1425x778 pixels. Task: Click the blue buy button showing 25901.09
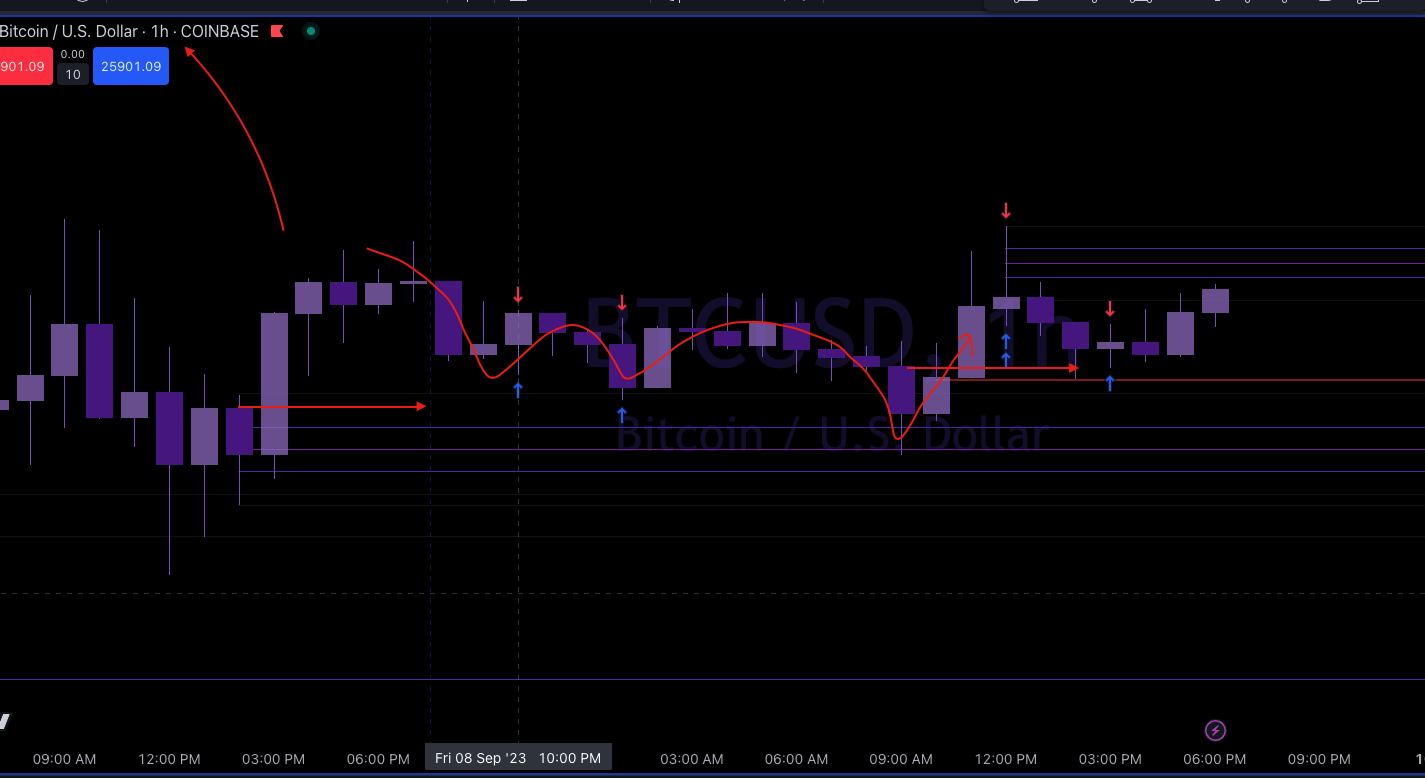tap(131, 65)
